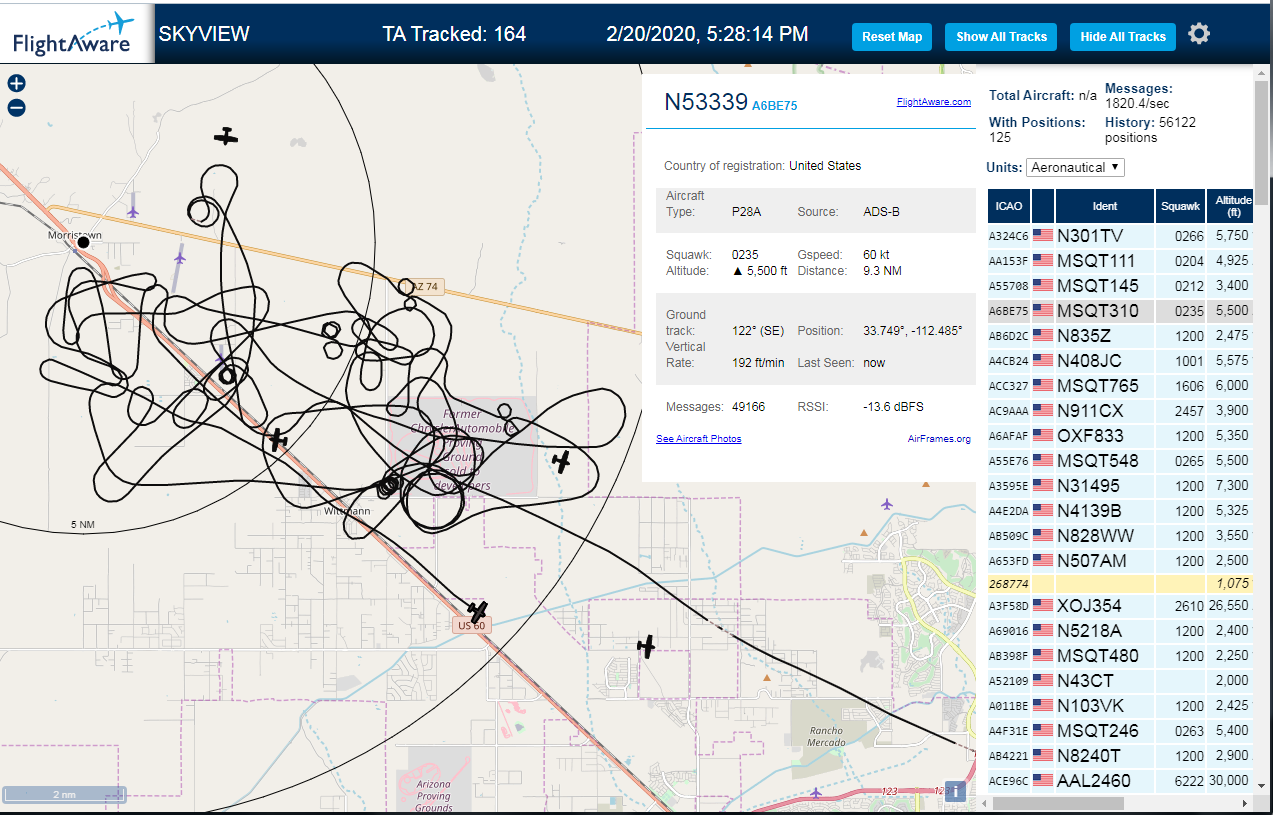Select the N408JC row

coord(1120,361)
